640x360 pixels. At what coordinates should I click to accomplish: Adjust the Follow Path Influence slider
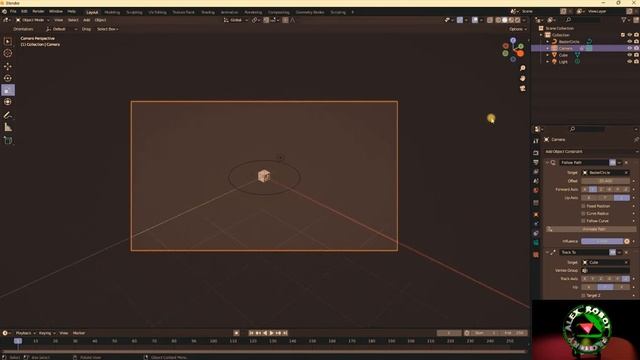click(x=602, y=241)
